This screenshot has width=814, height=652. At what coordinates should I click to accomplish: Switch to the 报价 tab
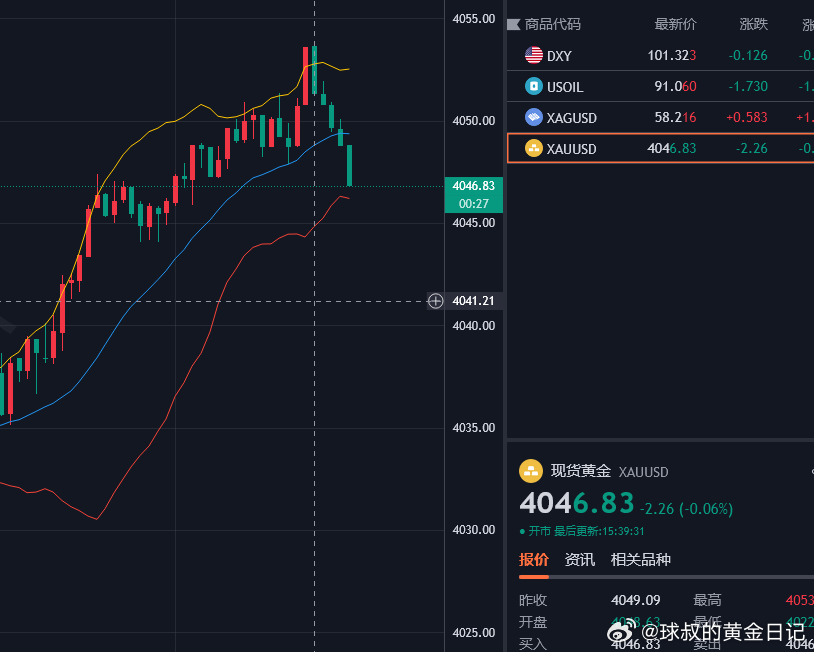click(x=534, y=560)
